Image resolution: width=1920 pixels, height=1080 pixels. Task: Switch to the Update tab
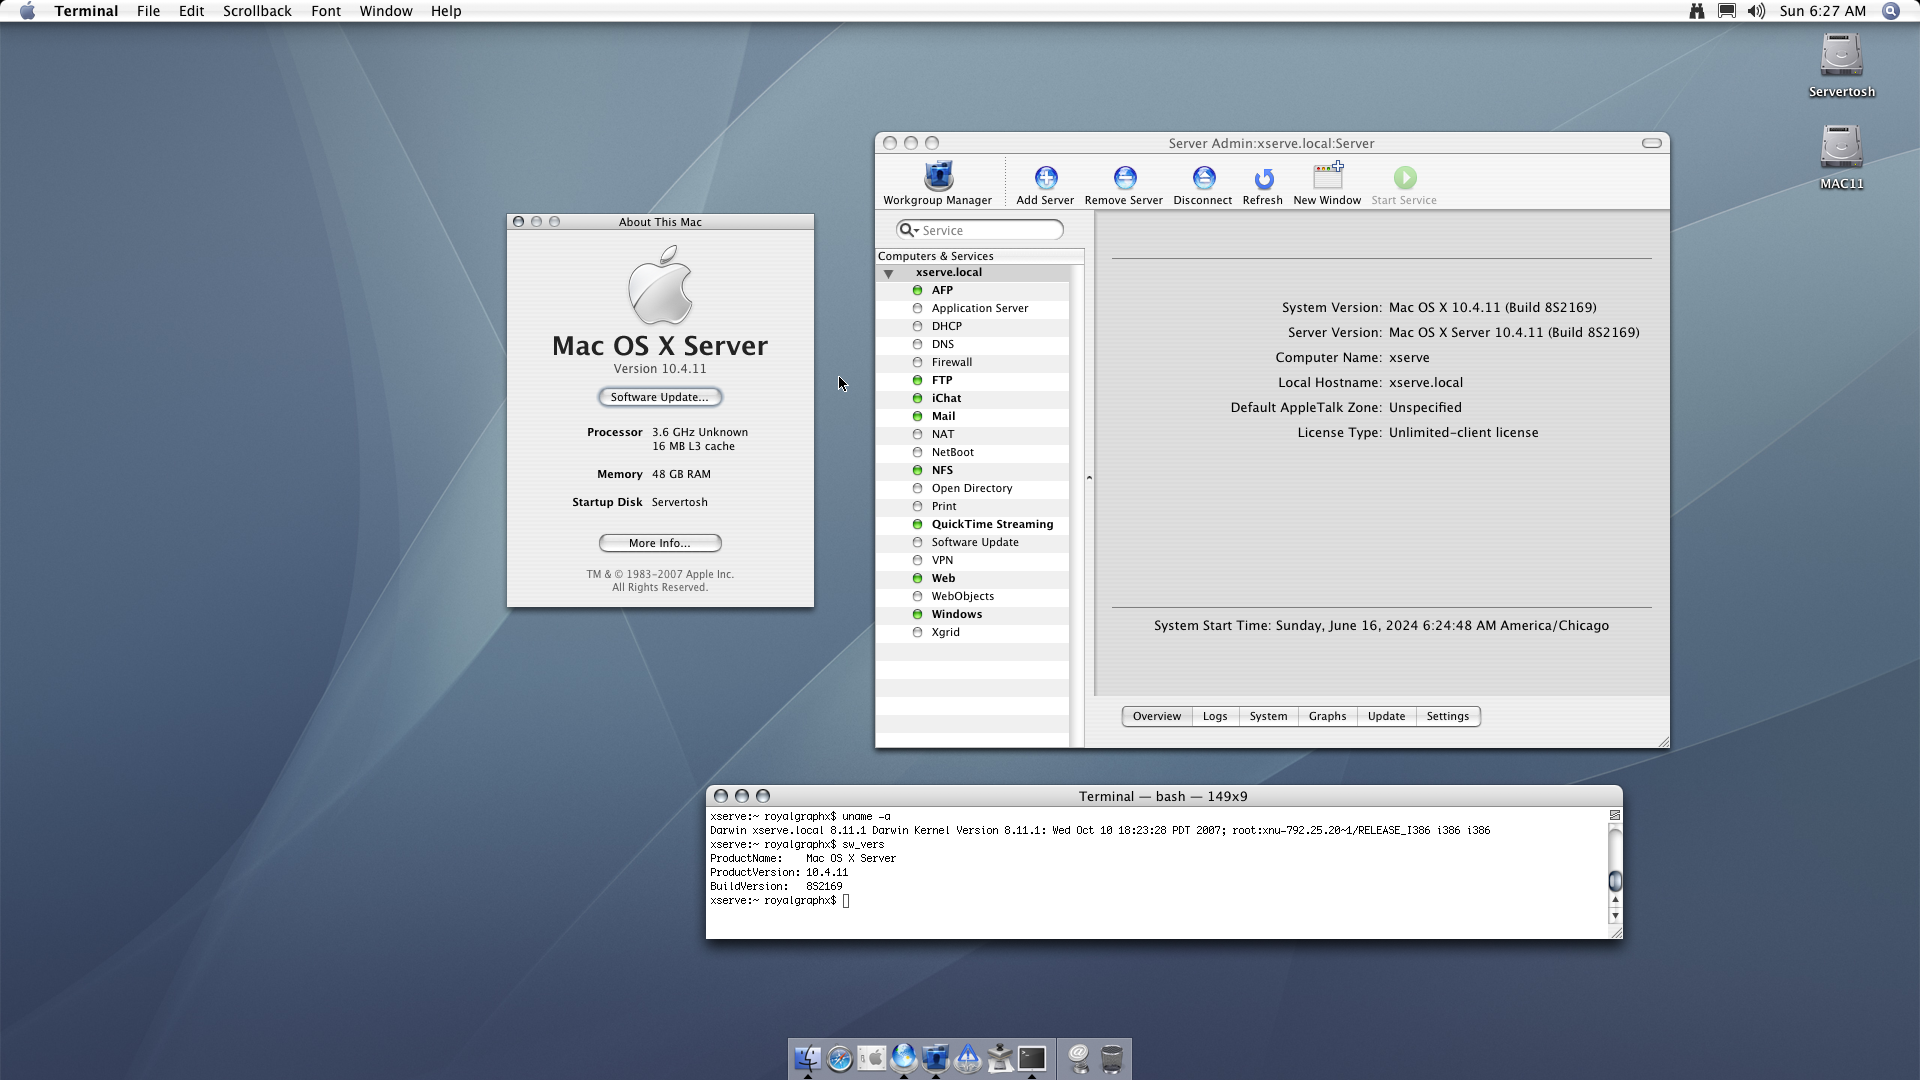pos(1386,716)
